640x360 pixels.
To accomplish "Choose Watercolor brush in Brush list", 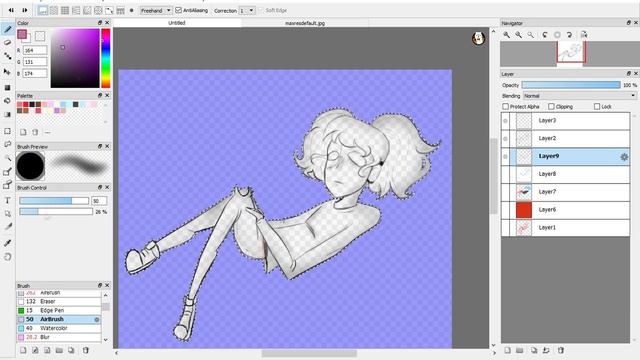I will click(59, 328).
